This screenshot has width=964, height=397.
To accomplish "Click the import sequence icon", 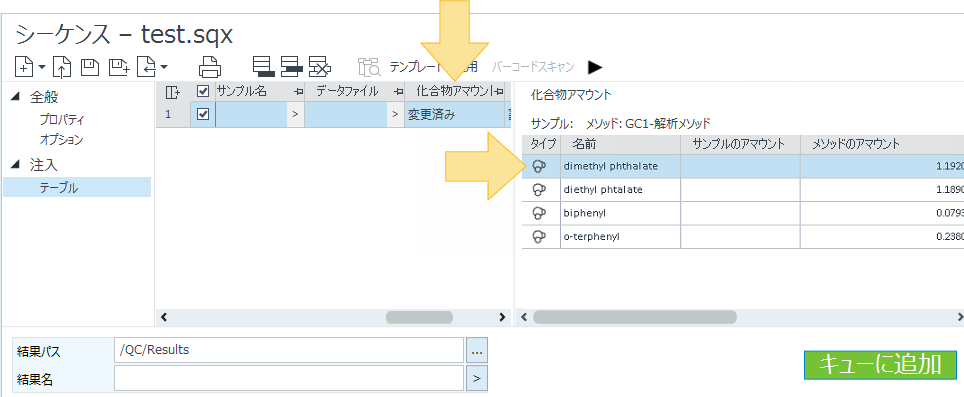I will click(146, 67).
